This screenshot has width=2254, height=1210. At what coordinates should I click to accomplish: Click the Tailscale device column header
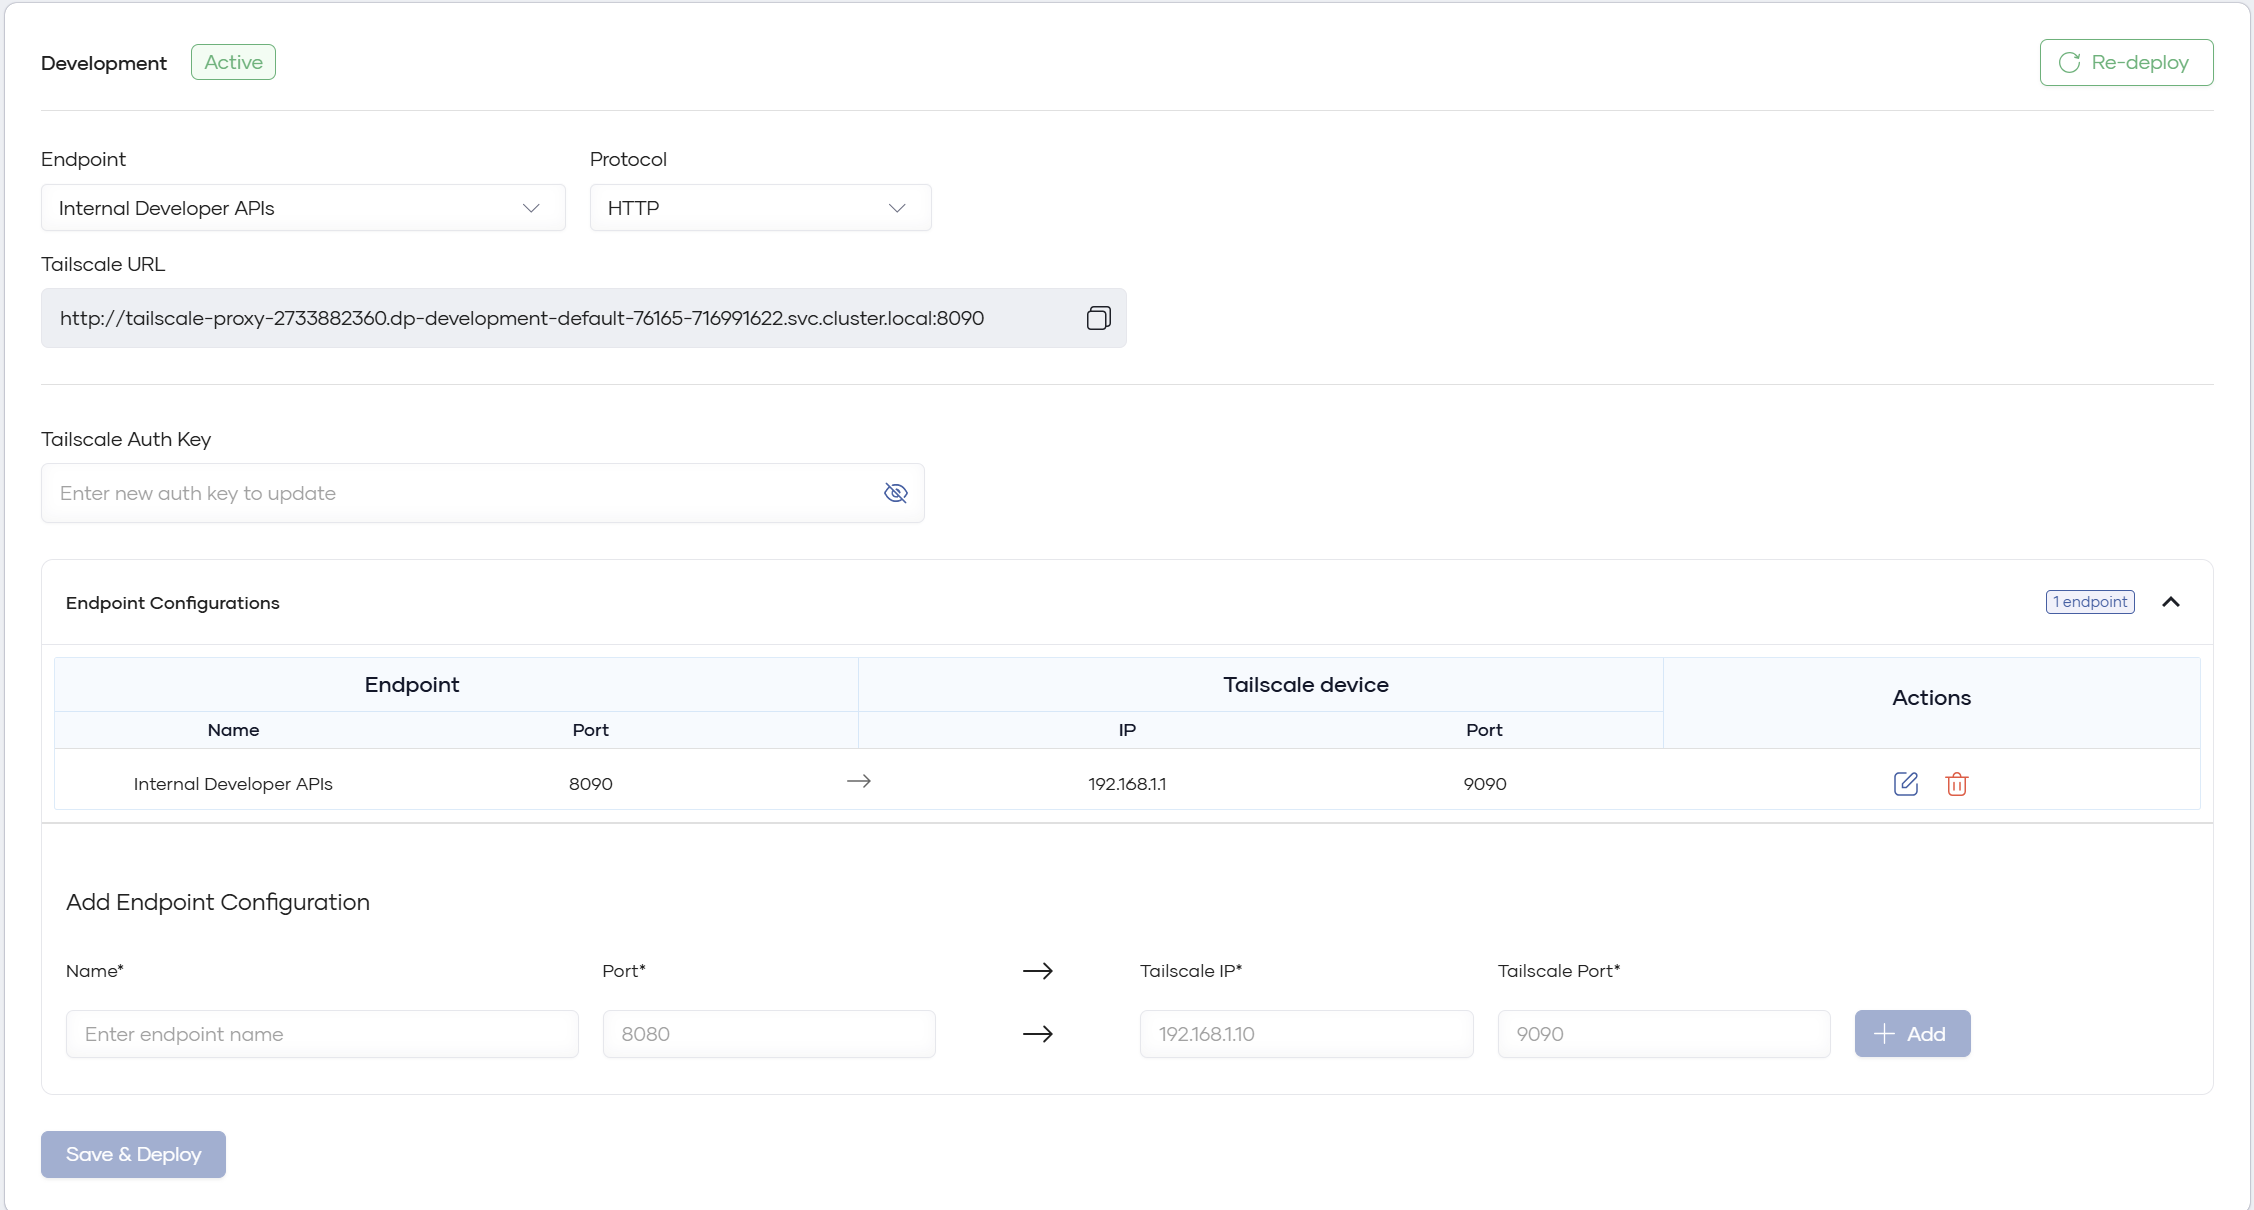(x=1306, y=685)
